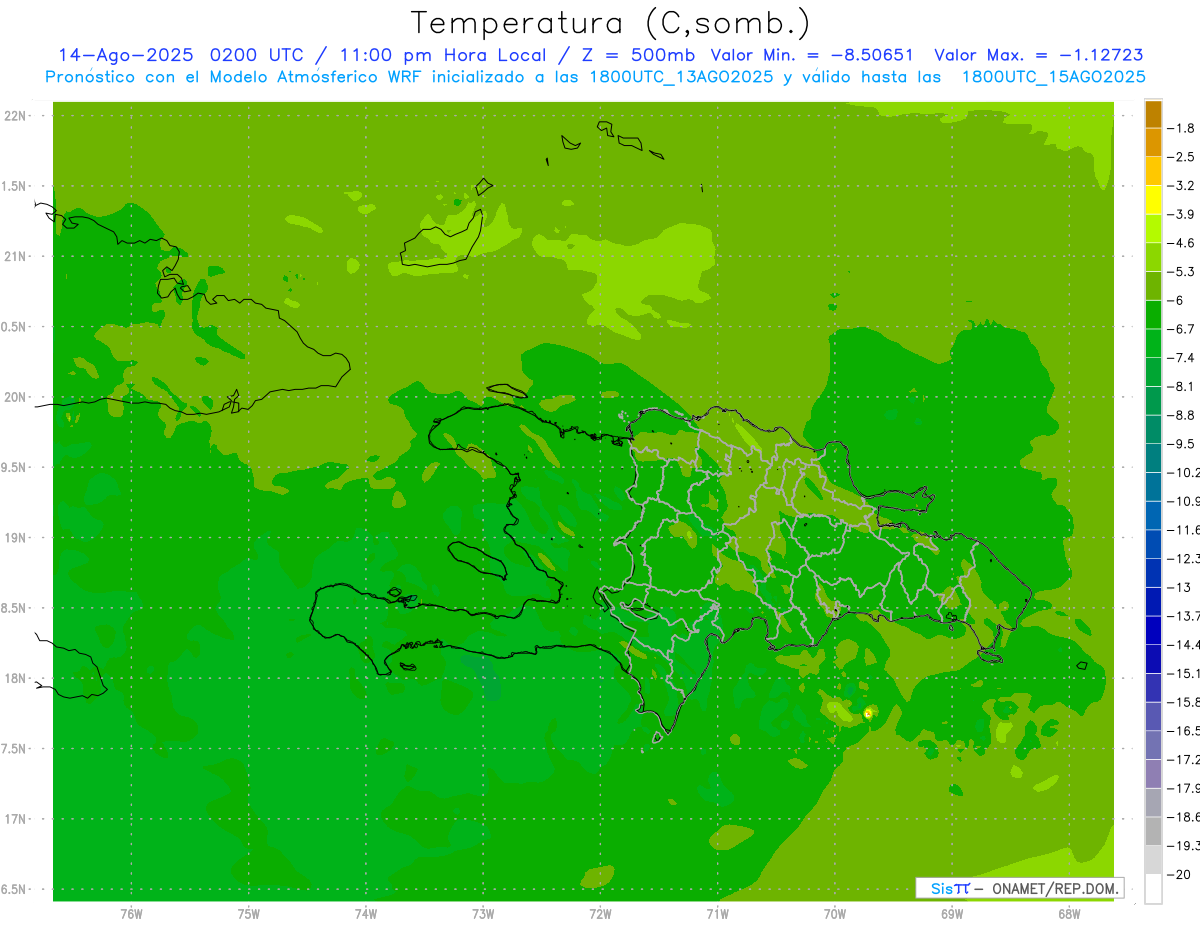The image size is (1200, 927).
Task: Click the "0200 UTC" time text
Action: pos(259,56)
